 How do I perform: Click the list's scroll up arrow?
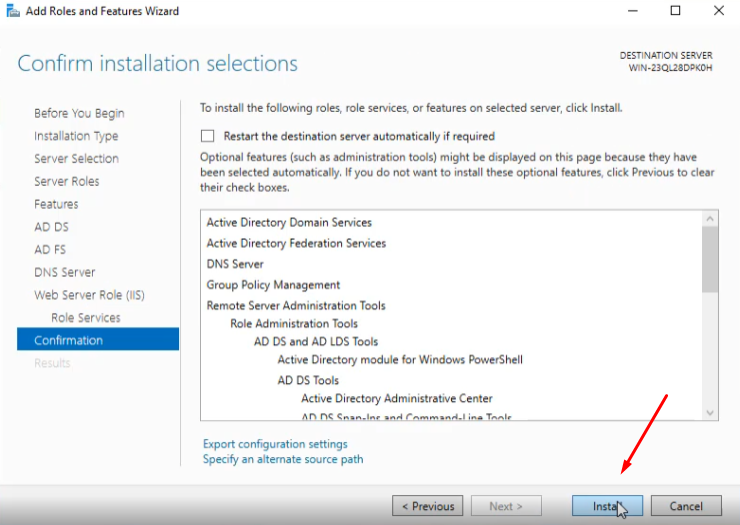pos(710,219)
